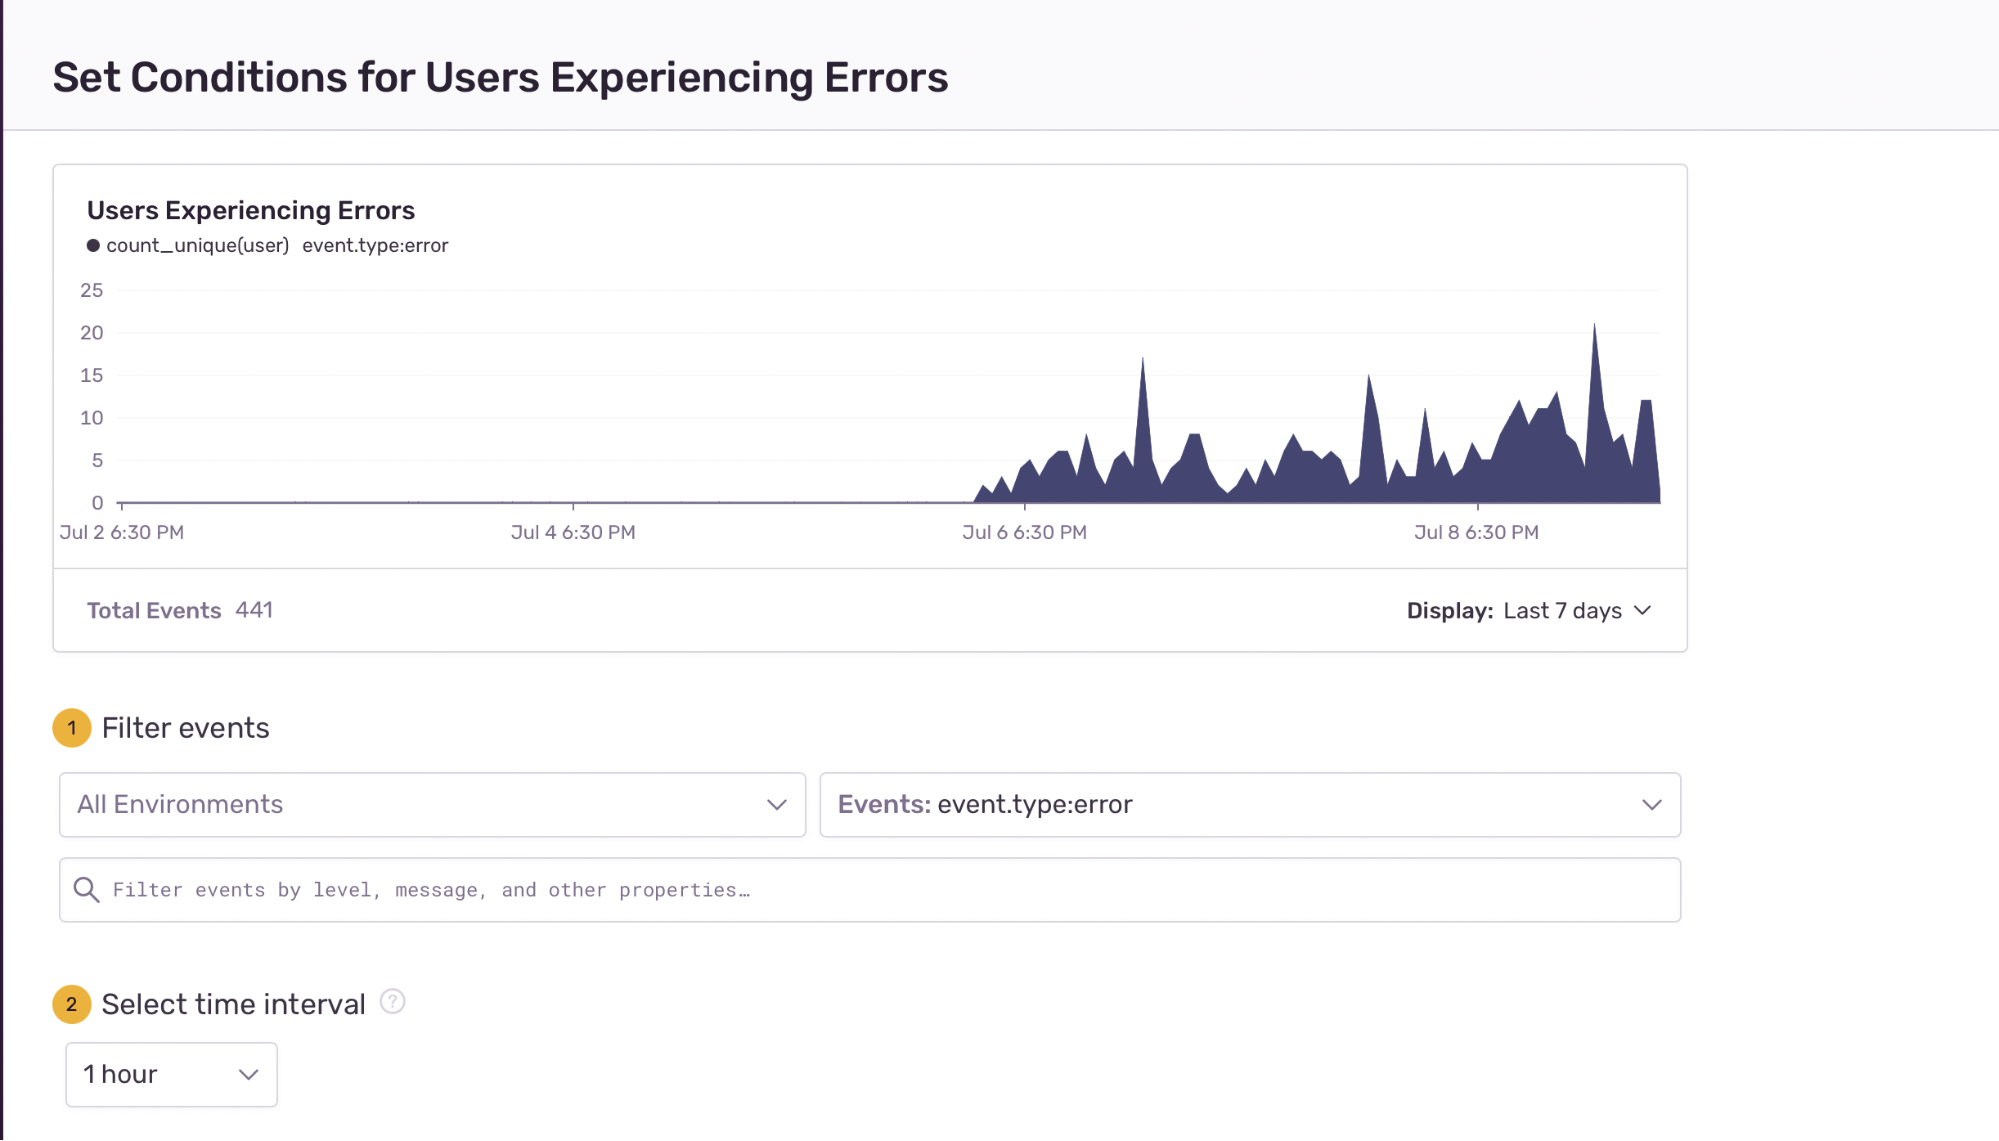This screenshot has height=1141, width=1999.
Task: Change Display Last 7 days selector
Action: point(1562,611)
